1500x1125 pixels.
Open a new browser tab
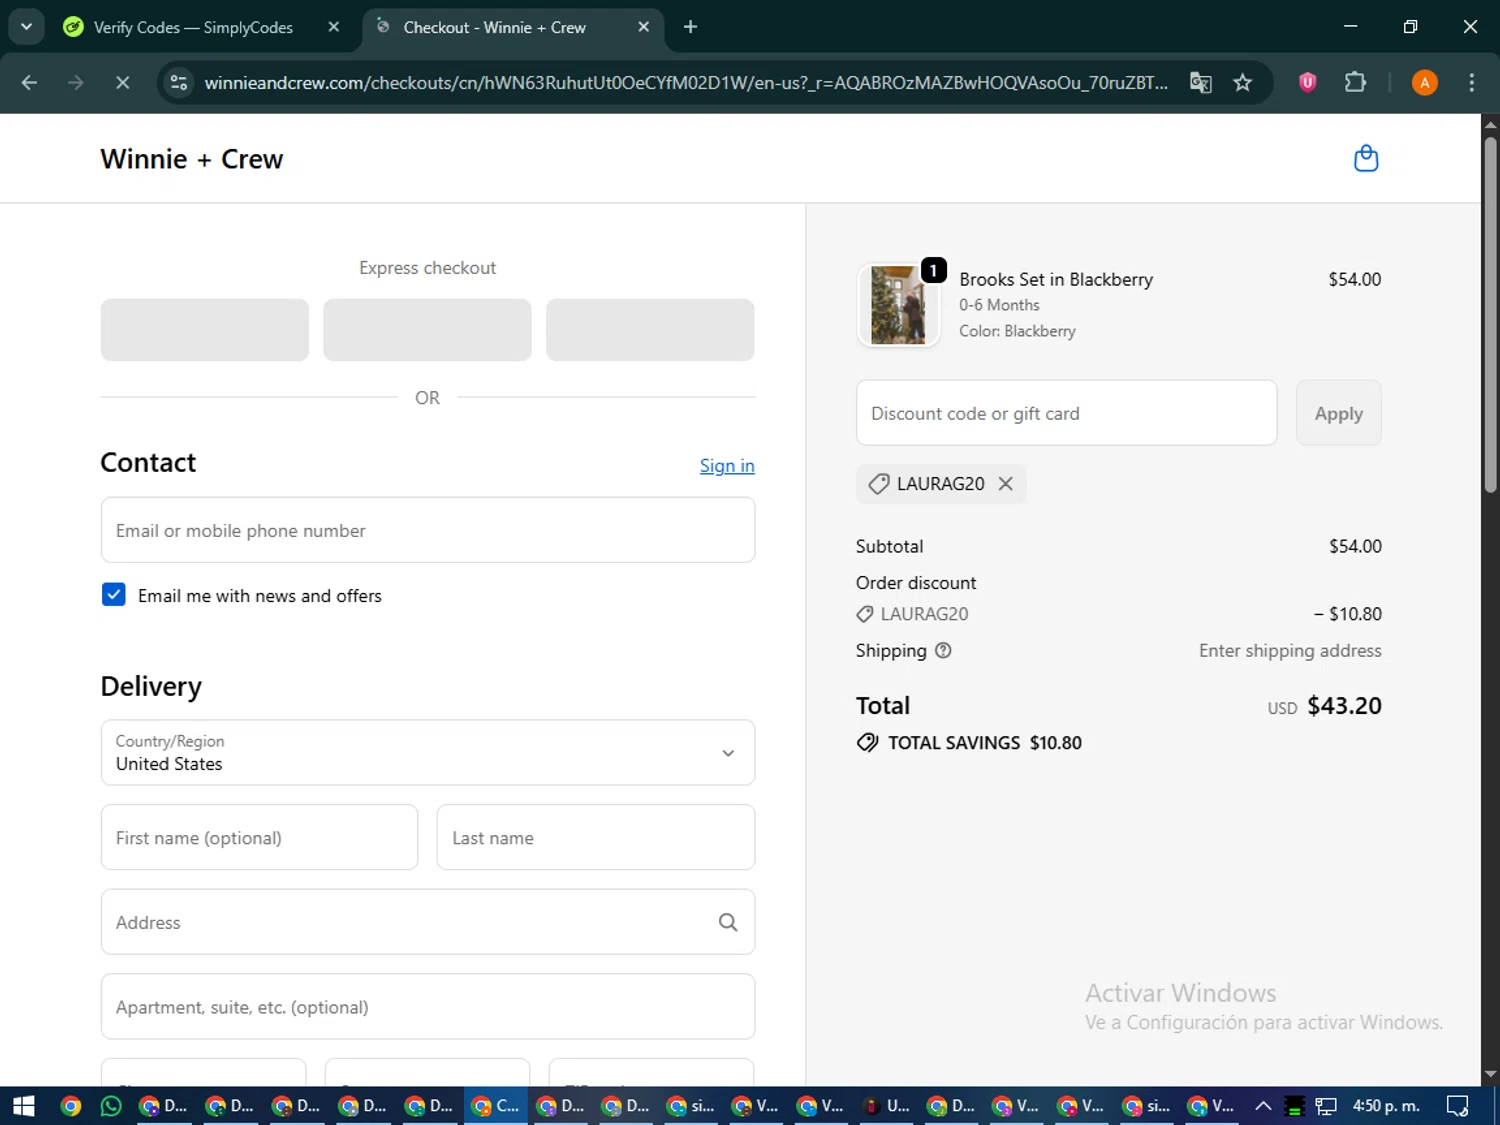pos(690,27)
